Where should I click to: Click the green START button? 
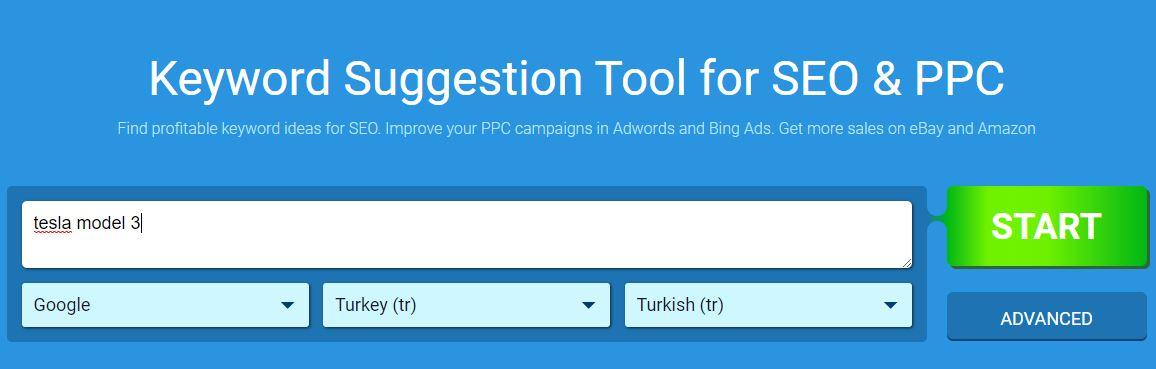point(1047,226)
